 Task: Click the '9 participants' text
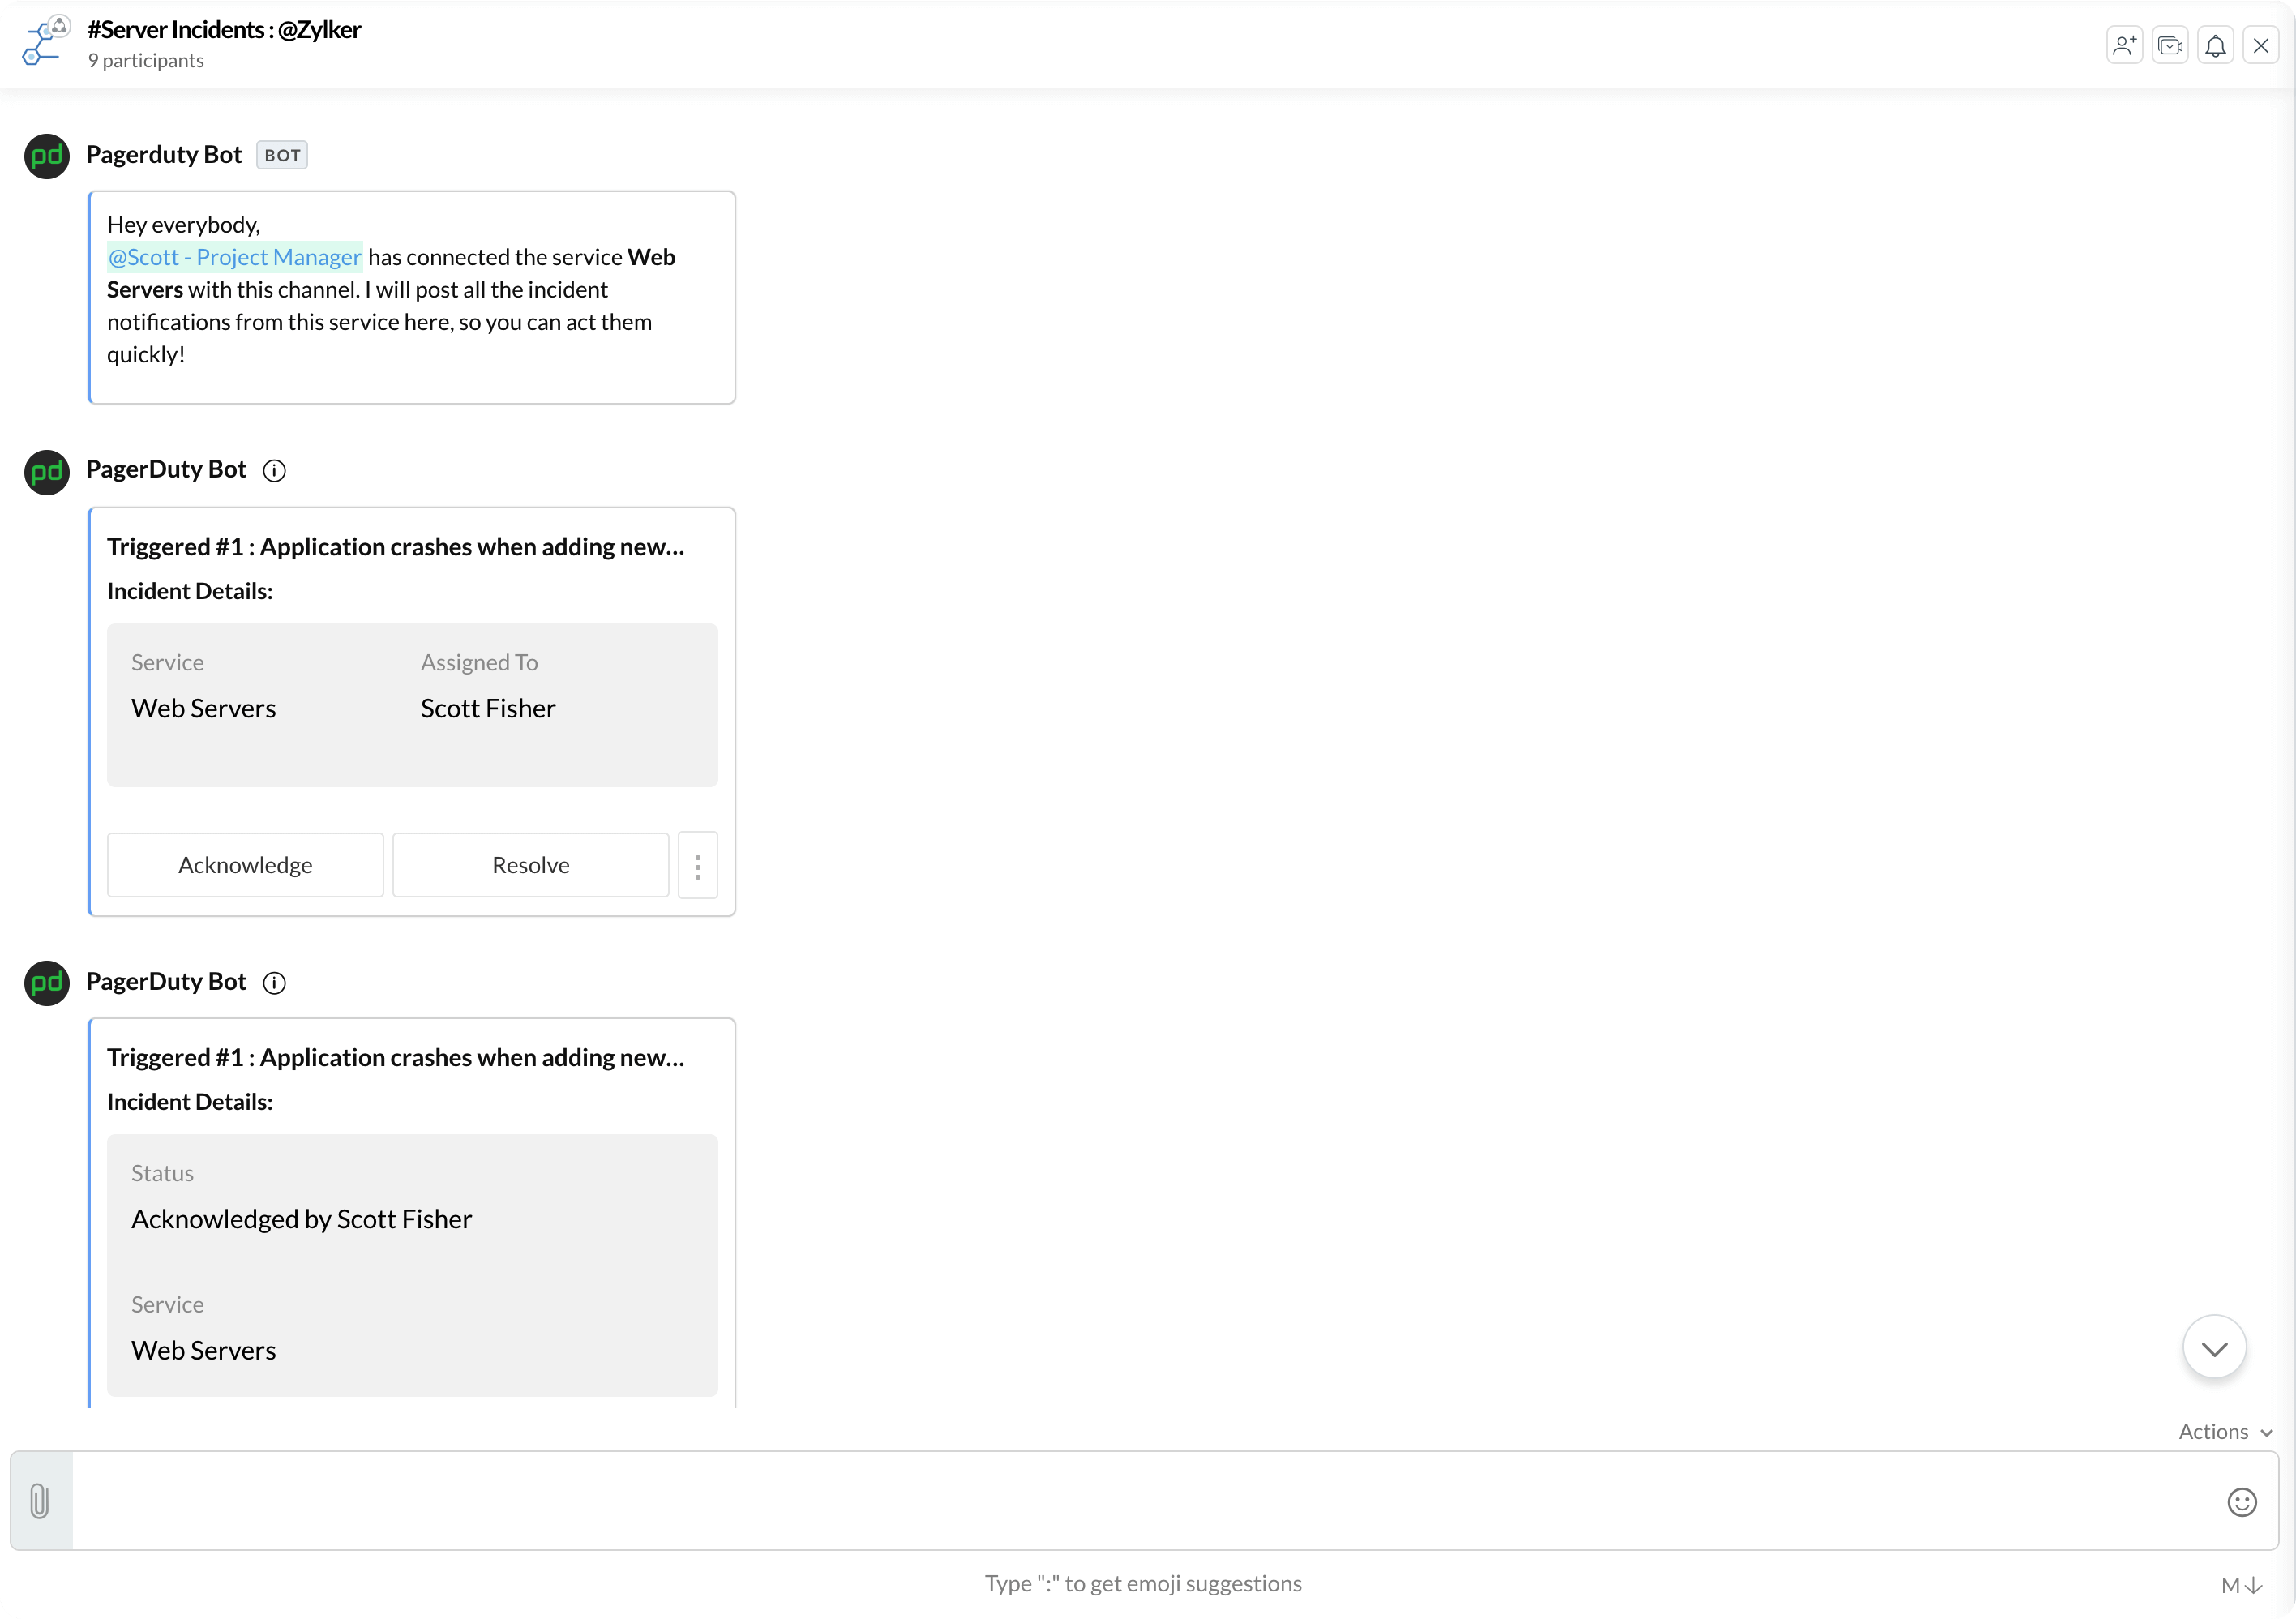coord(146,61)
